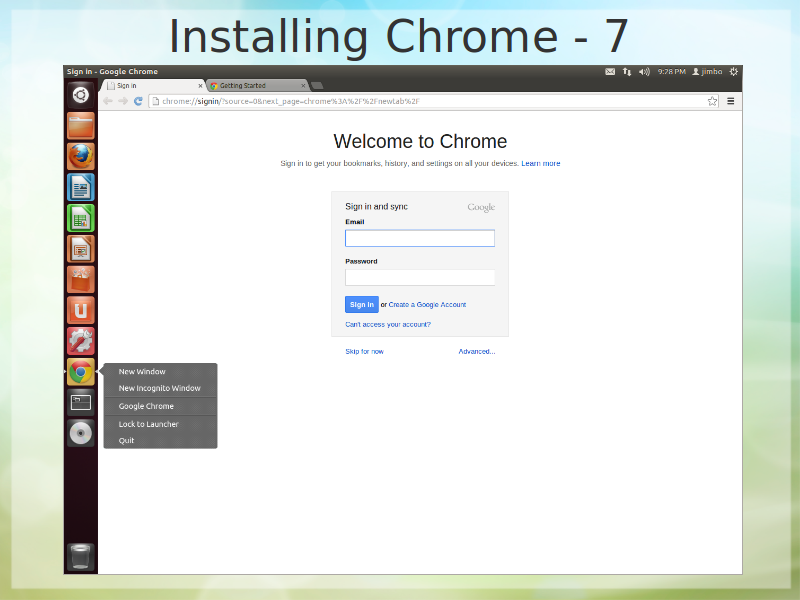Open the system power gear menu
The image size is (800, 600).
tap(734, 71)
